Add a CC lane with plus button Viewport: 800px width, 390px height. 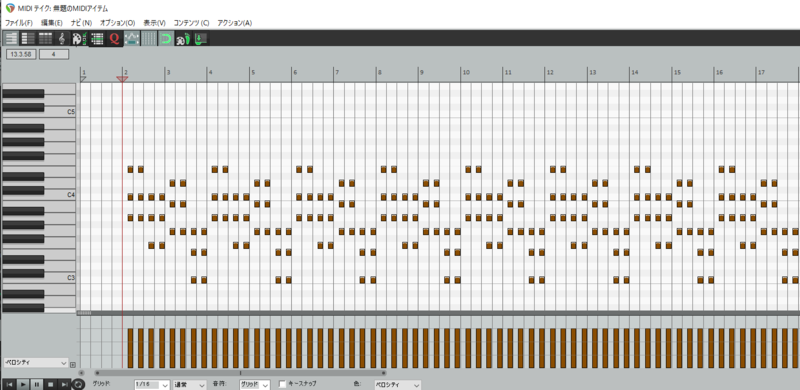[72, 364]
